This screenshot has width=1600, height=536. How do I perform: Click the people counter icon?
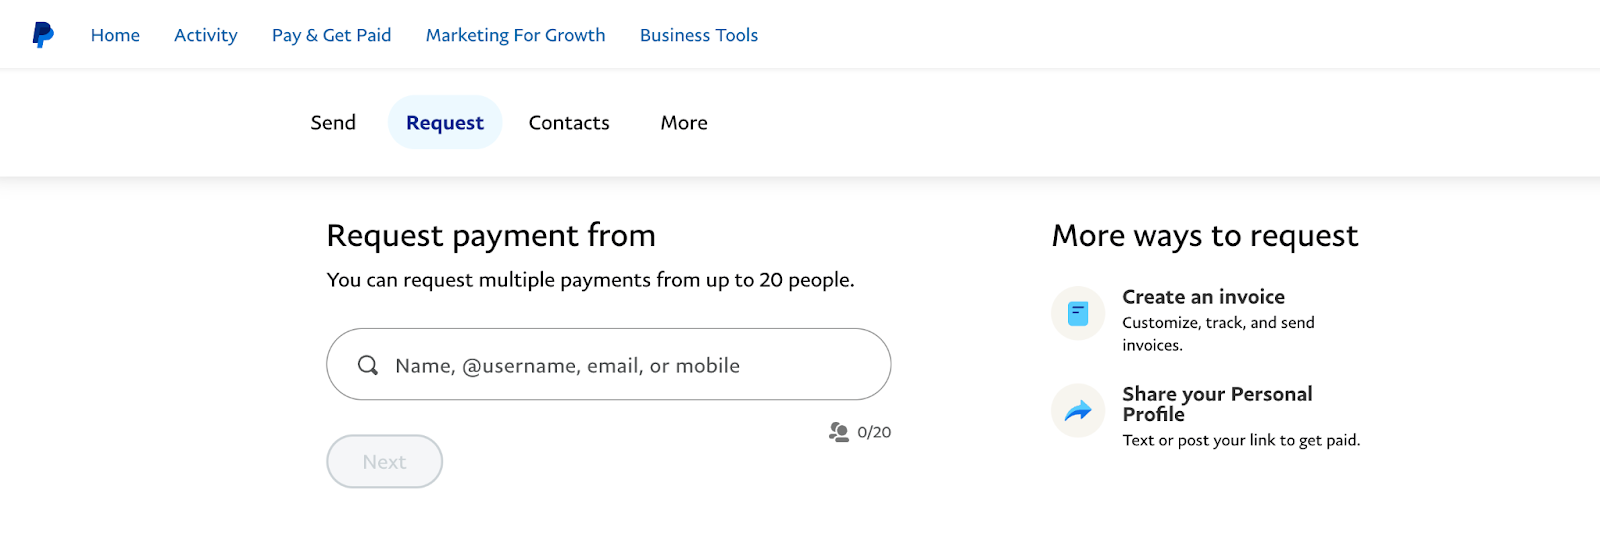[x=839, y=432]
